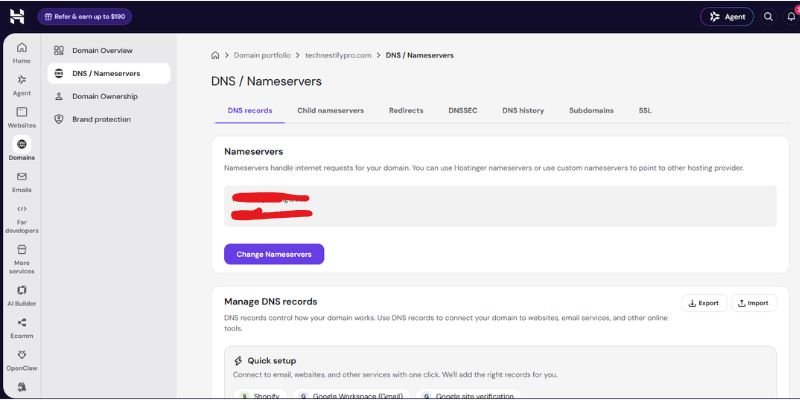Switch to the DNSSEC tab
This screenshot has height=400, width=800.
[463, 110]
